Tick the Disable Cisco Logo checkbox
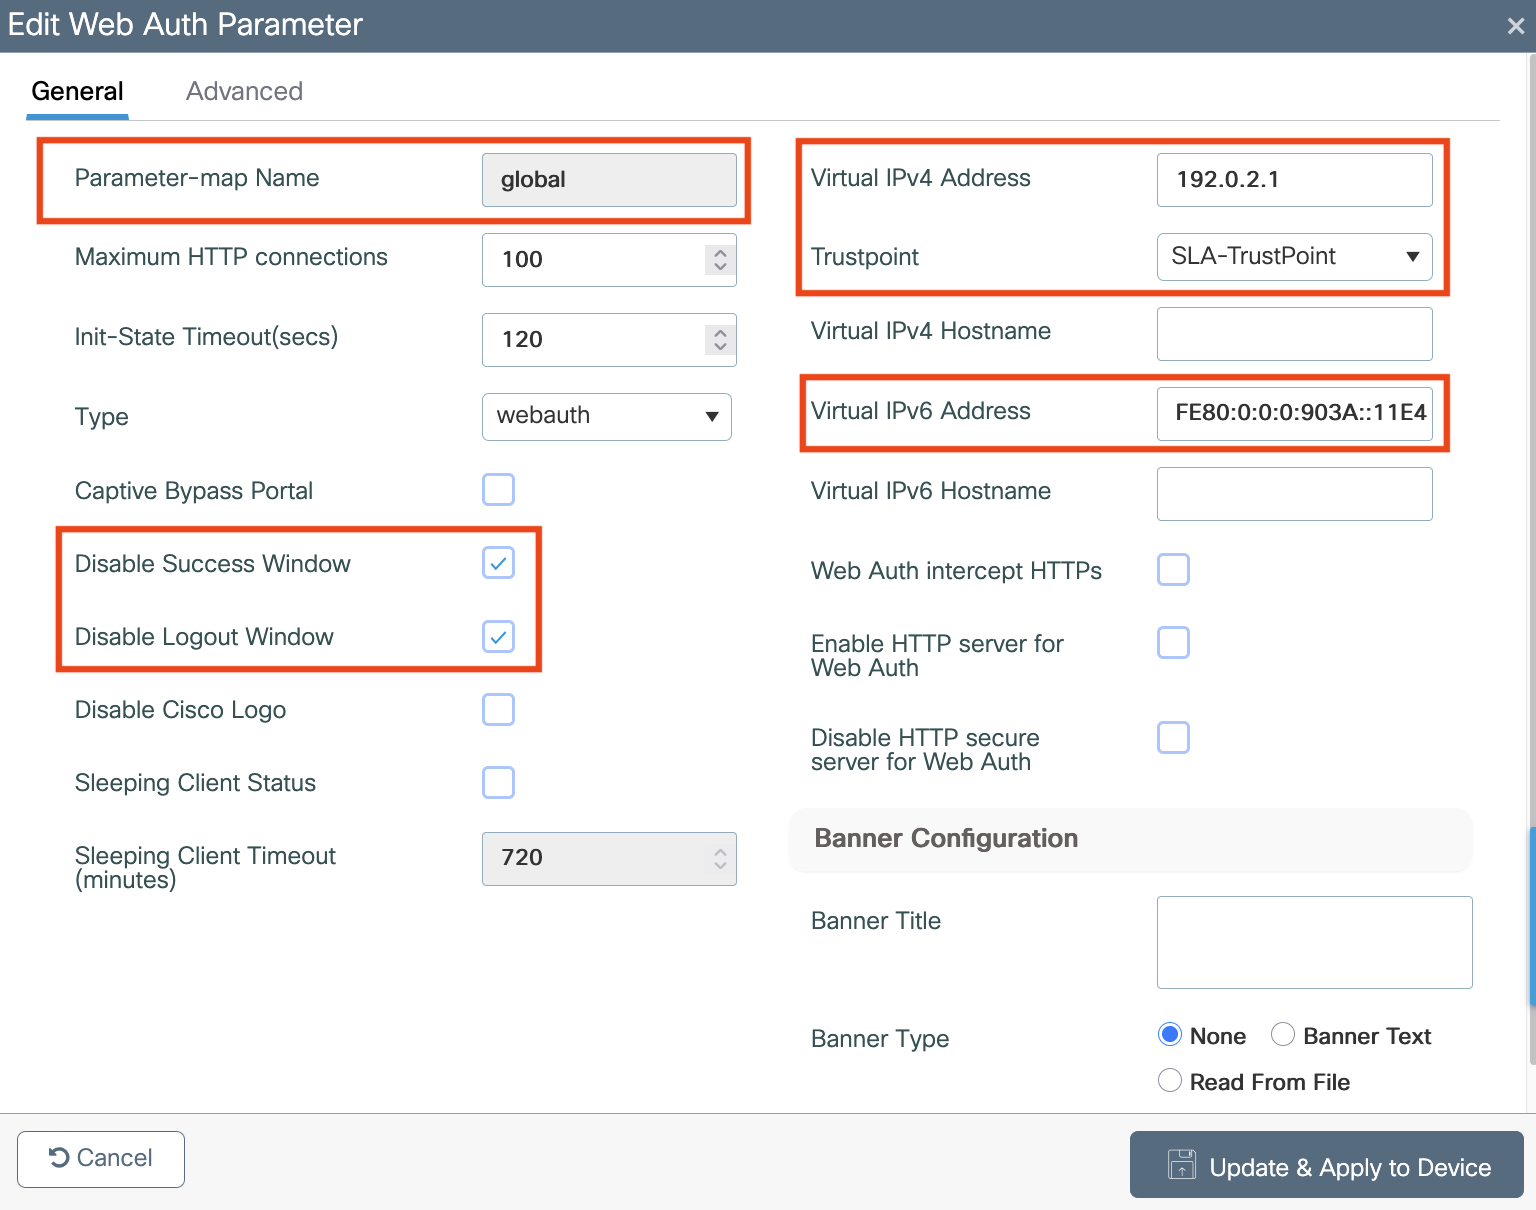This screenshot has height=1210, width=1536. (x=498, y=710)
